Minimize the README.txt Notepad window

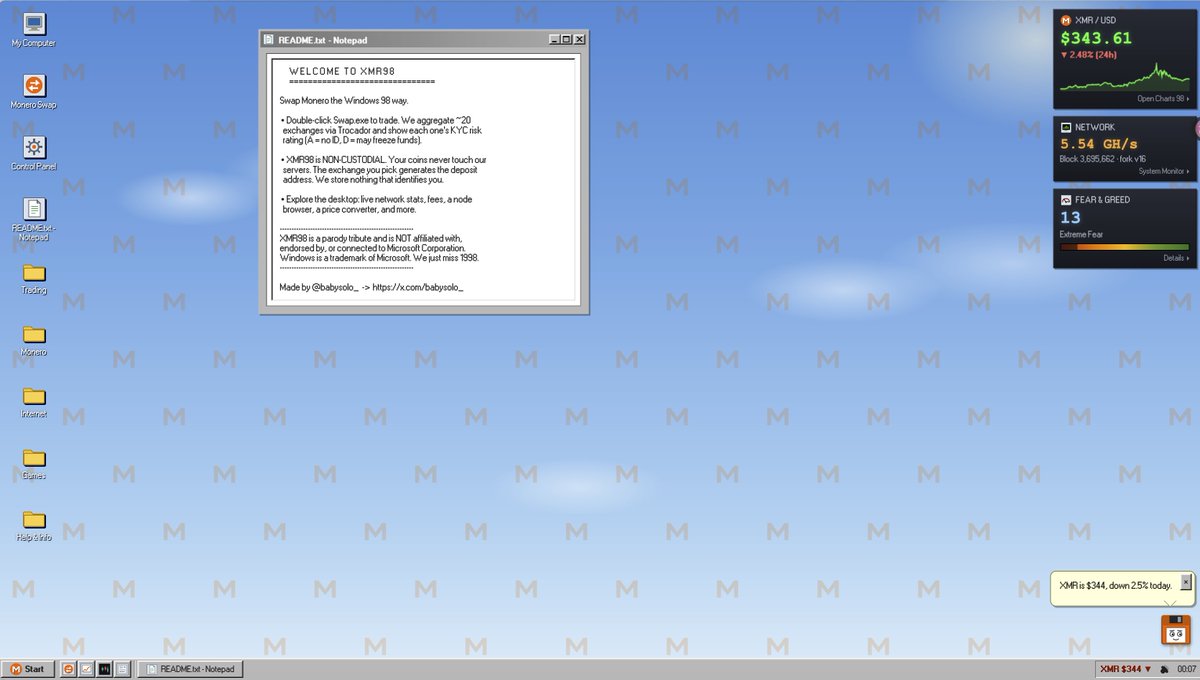(x=554, y=39)
